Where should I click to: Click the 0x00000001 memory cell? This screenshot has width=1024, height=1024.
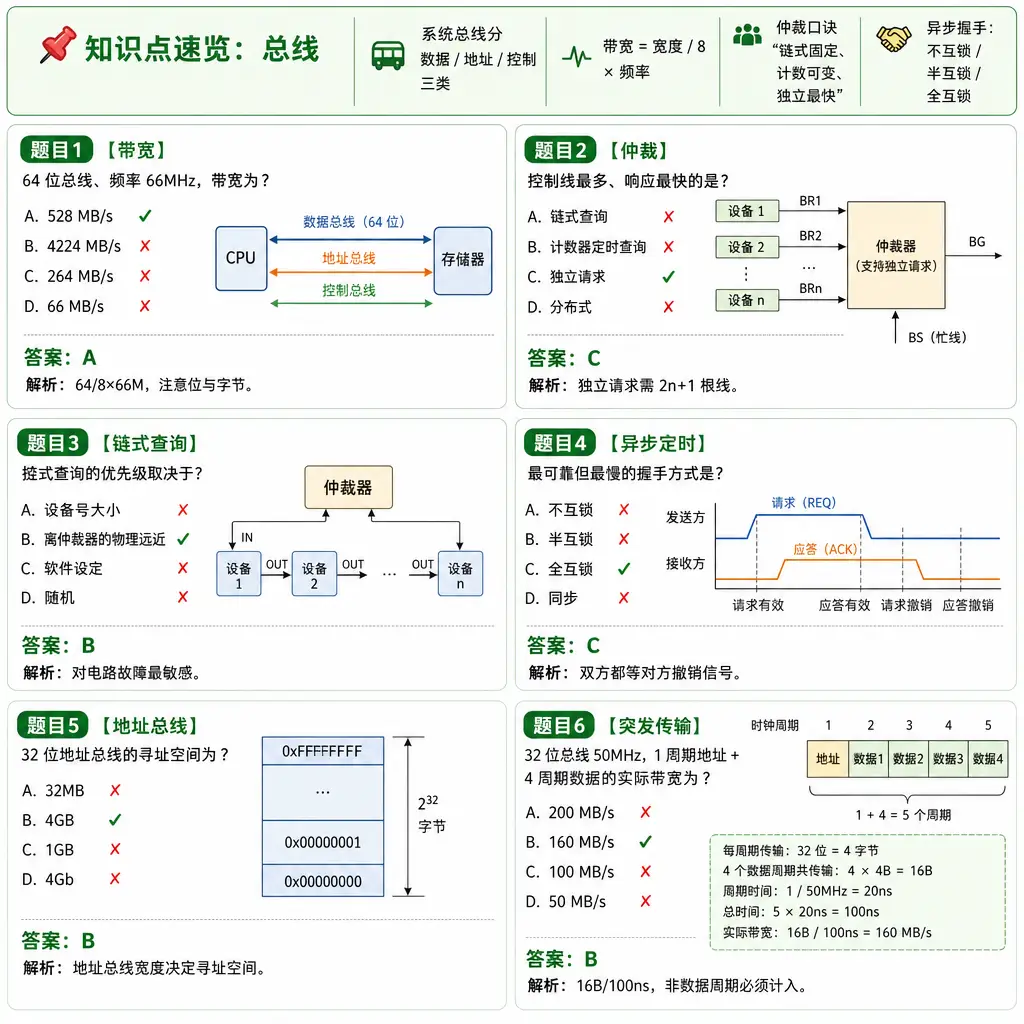coord(323,842)
